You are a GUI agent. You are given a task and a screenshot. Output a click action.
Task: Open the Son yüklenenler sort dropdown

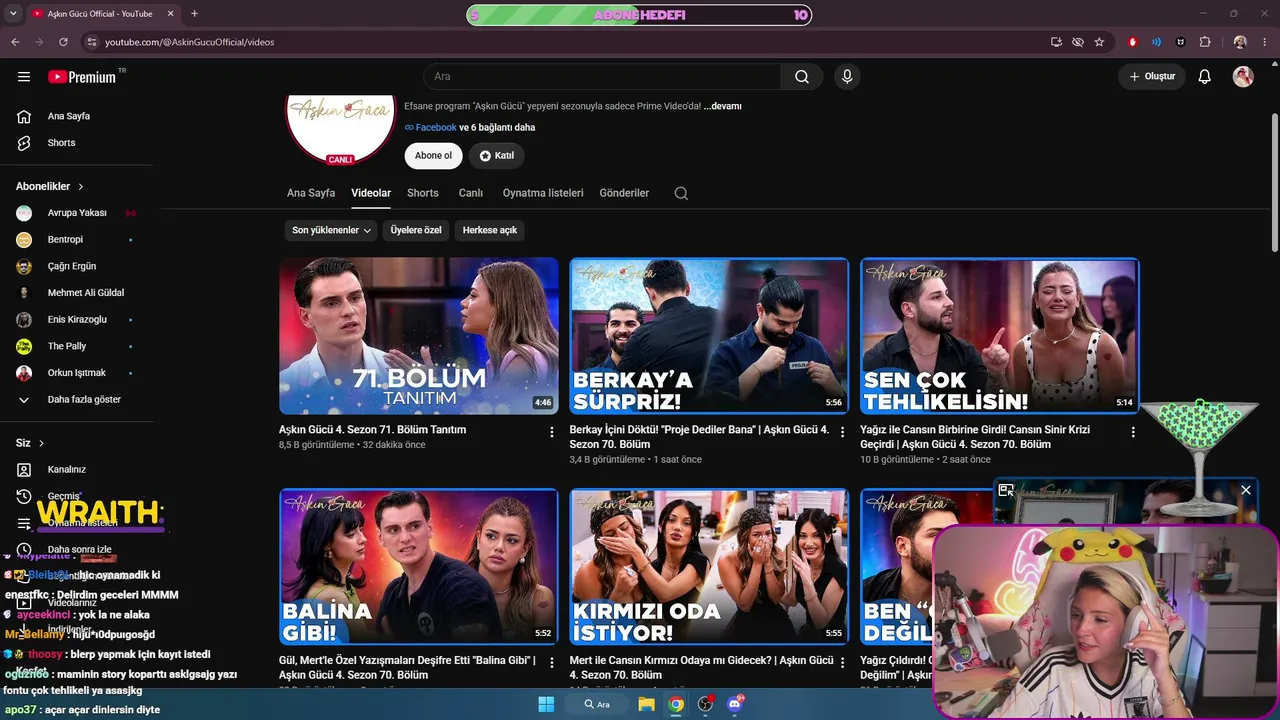coord(331,230)
